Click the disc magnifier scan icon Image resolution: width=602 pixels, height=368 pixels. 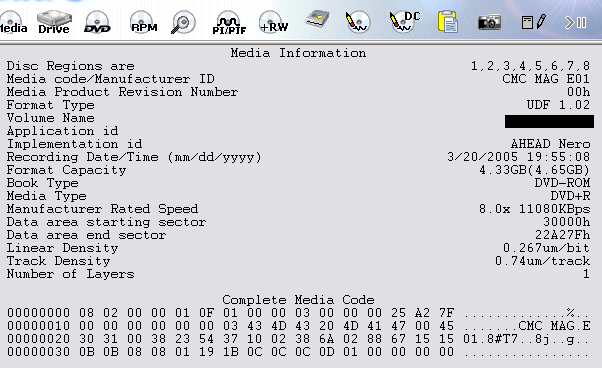[183, 22]
